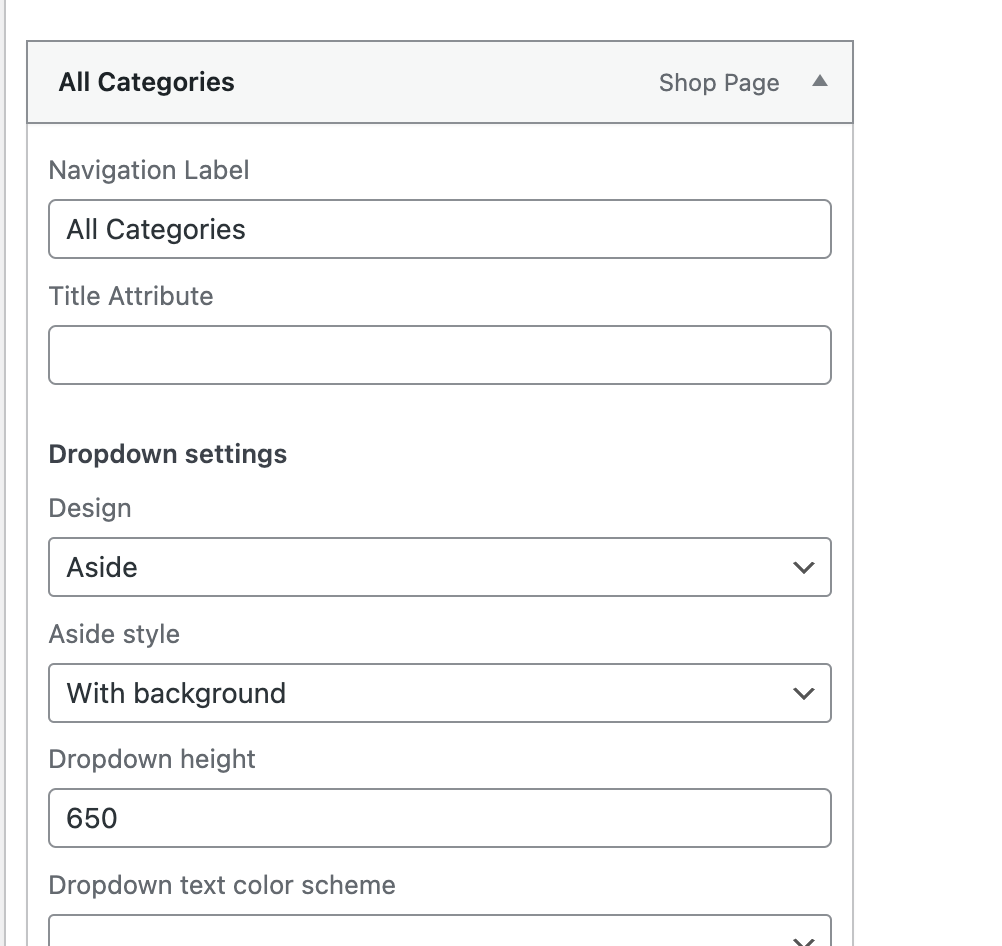Focus the Navigation Label text field
Screen dimensions: 1002x946
(439, 229)
